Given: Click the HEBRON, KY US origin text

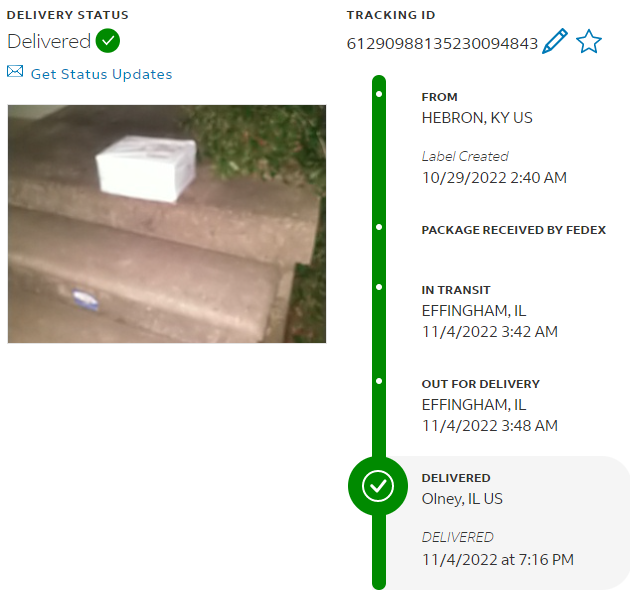Looking at the screenshot, I should coord(477,118).
